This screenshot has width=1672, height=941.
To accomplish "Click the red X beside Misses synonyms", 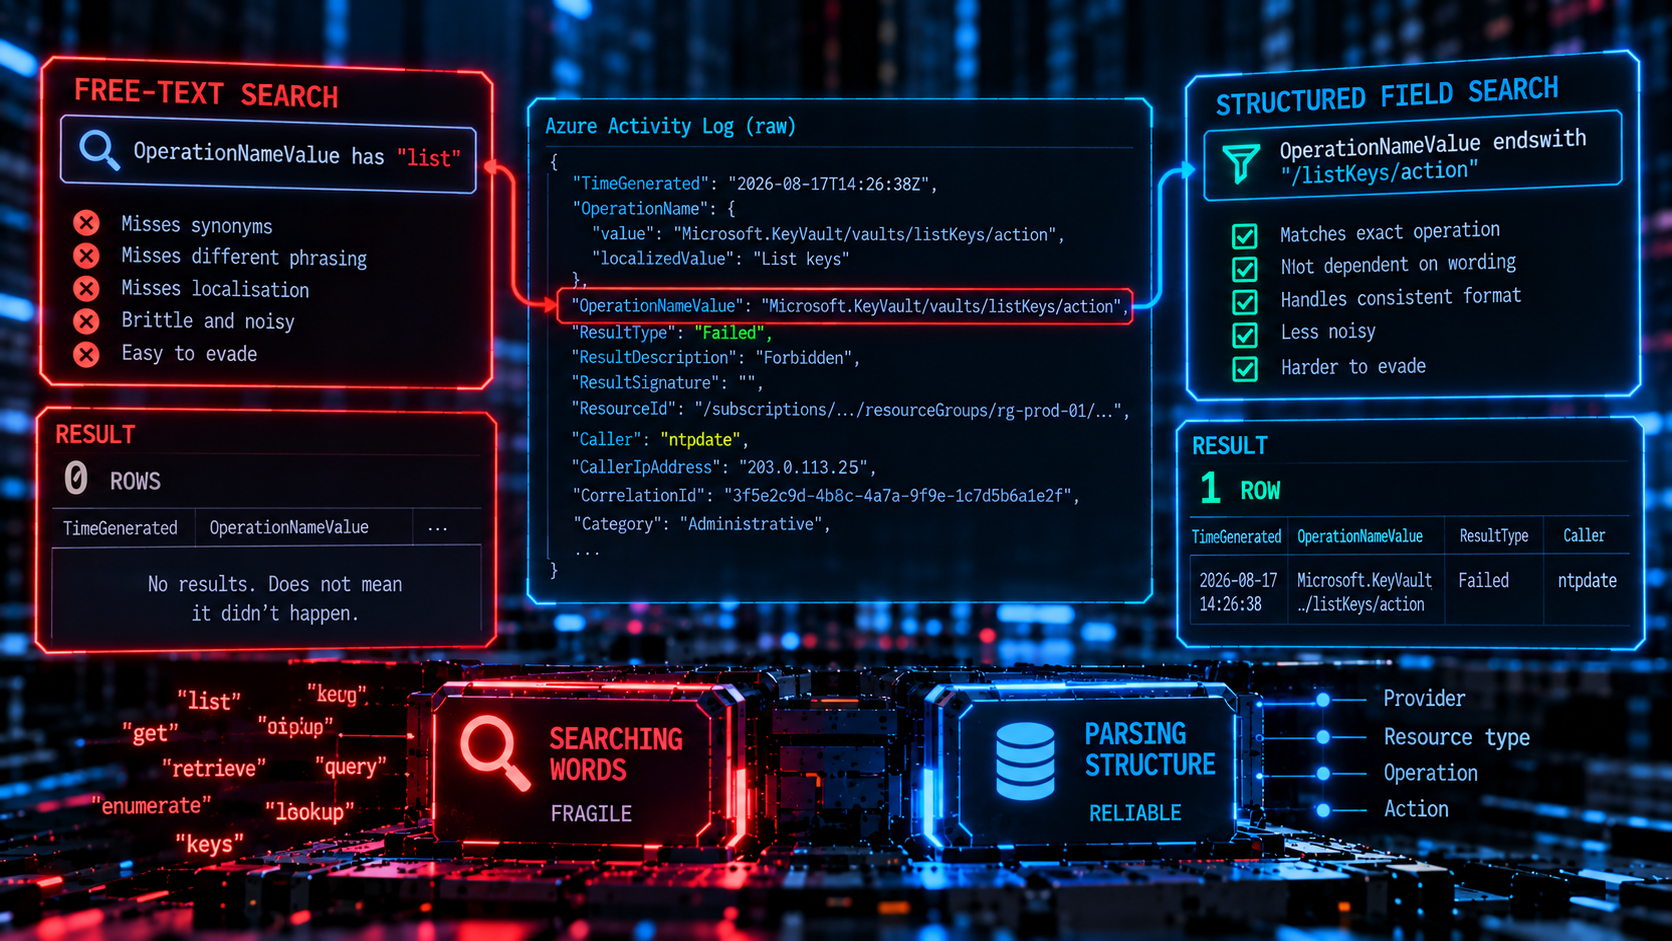I will (x=87, y=223).
